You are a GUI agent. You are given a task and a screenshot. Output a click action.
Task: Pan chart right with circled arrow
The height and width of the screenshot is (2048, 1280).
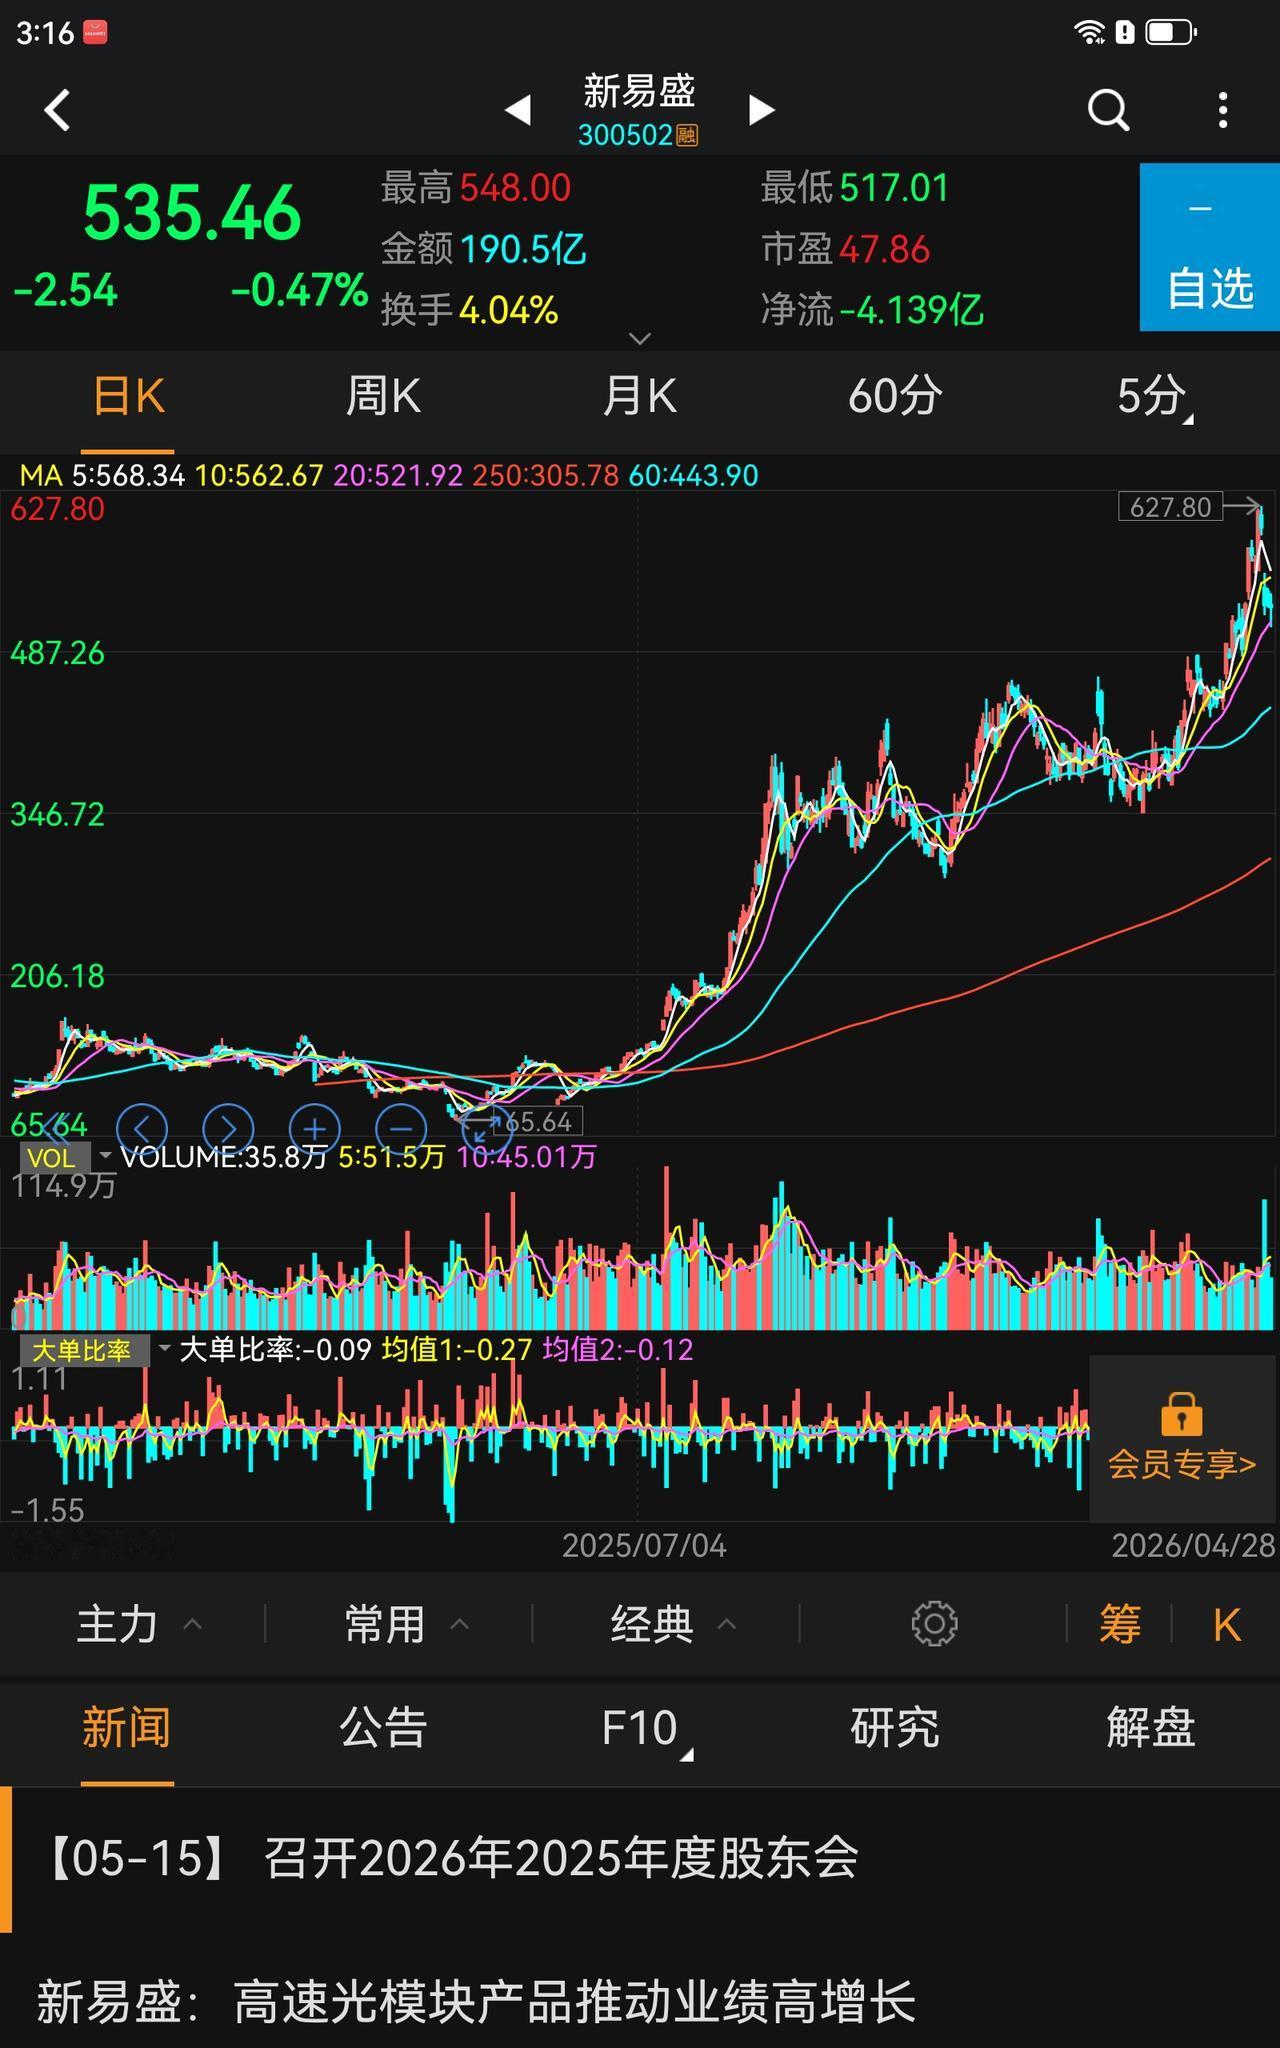tap(228, 1129)
